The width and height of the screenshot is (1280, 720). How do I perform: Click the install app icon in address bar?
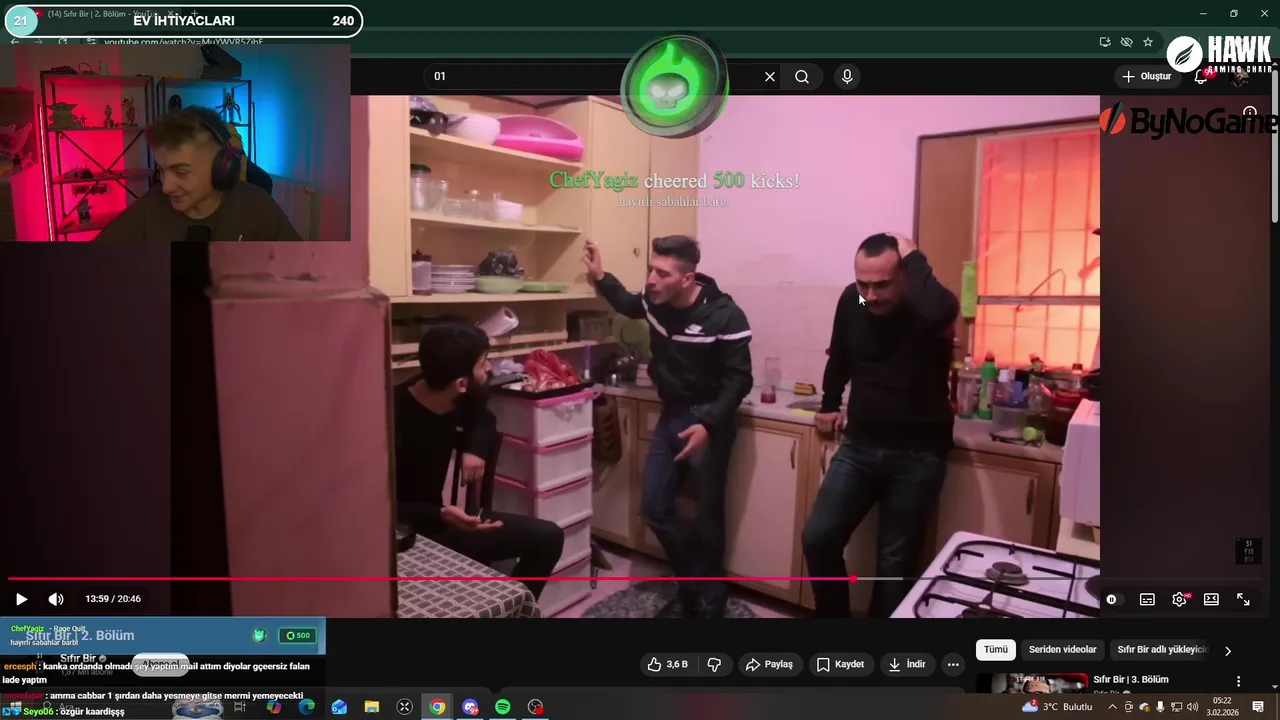click(x=1104, y=42)
